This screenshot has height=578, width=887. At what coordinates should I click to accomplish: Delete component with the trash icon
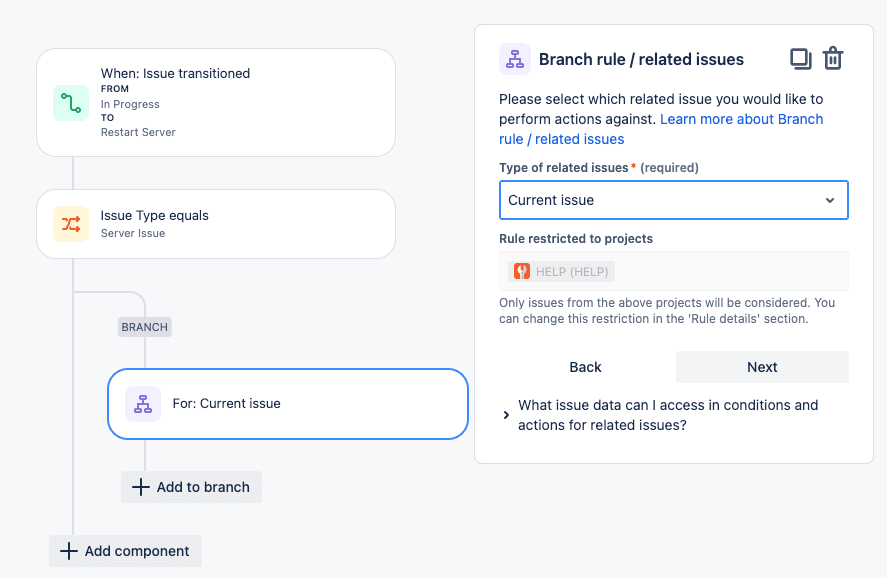click(x=833, y=58)
